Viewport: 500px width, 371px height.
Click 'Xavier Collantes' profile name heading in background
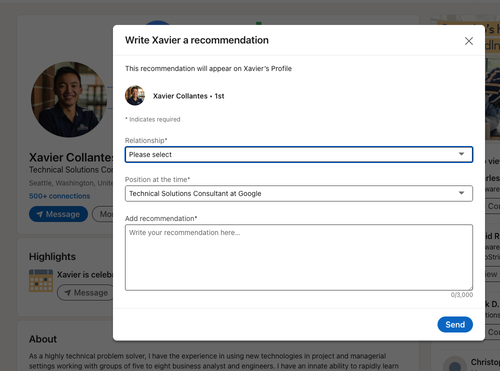[71, 157]
